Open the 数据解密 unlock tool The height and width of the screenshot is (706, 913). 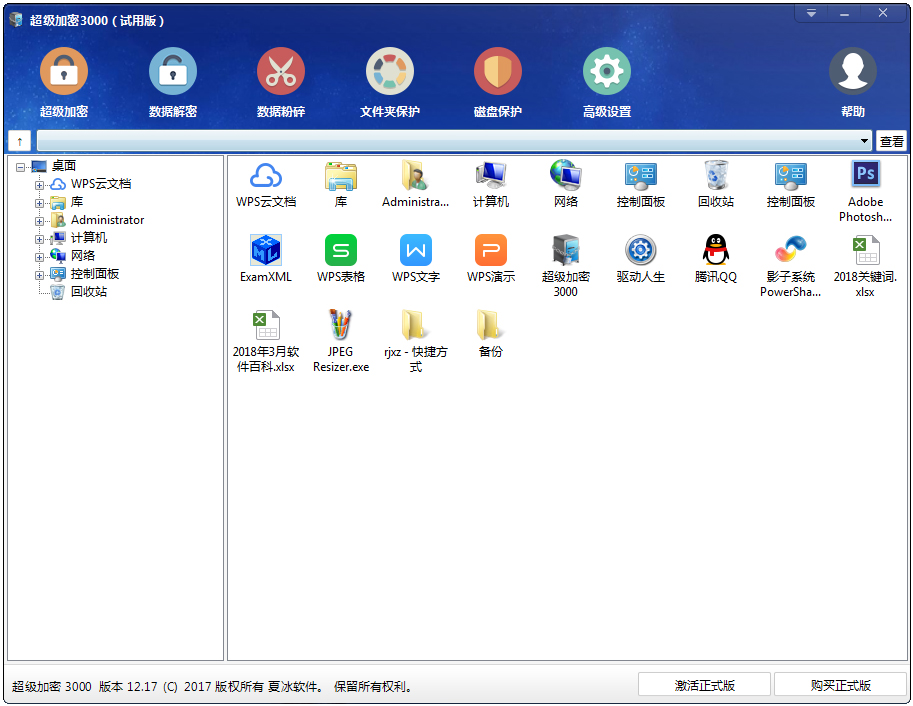173,72
